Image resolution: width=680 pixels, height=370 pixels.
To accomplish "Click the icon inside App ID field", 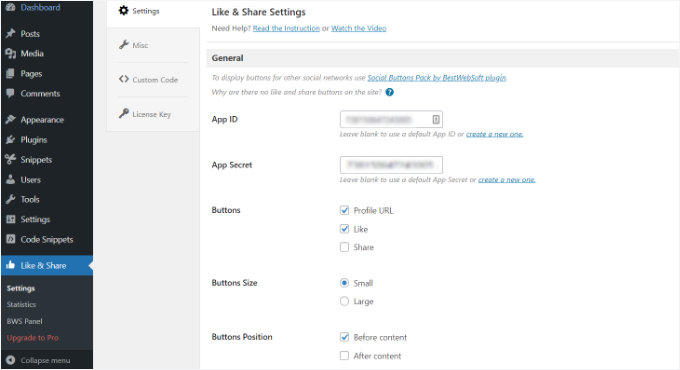I will (x=436, y=119).
